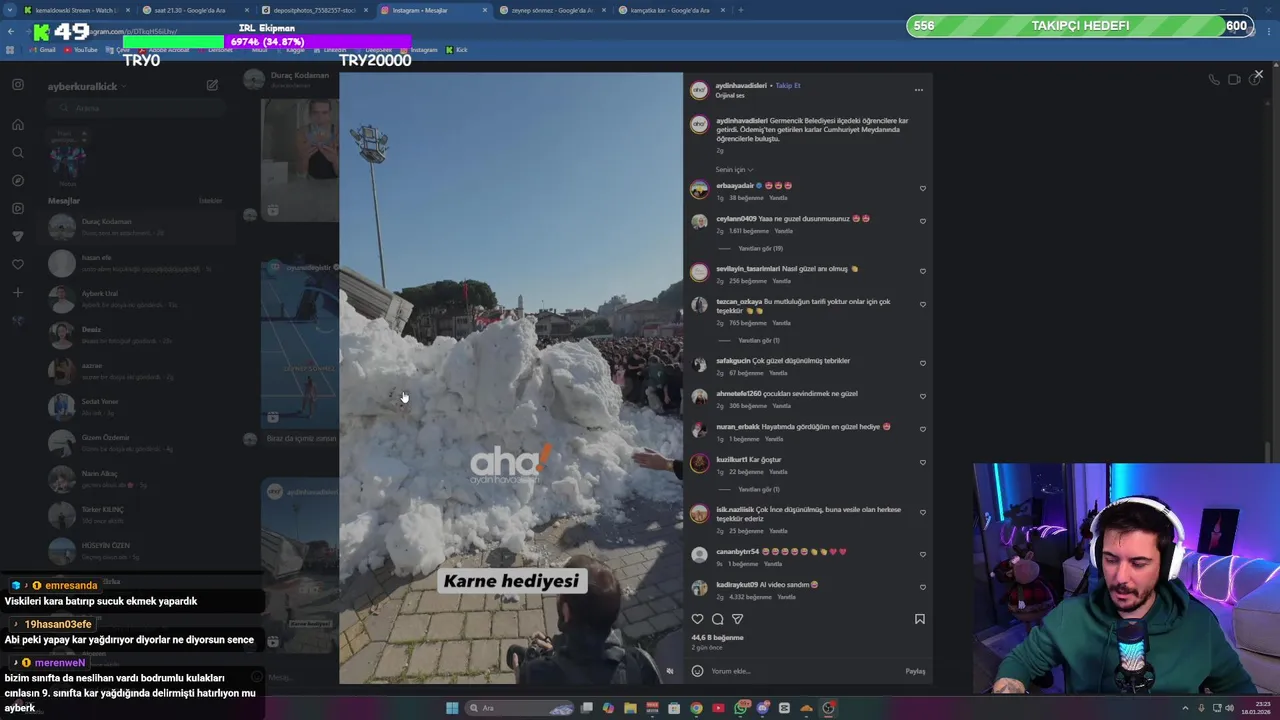
Task: Open Kick bookmark in bookmarks bar
Action: click(x=457, y=50)
